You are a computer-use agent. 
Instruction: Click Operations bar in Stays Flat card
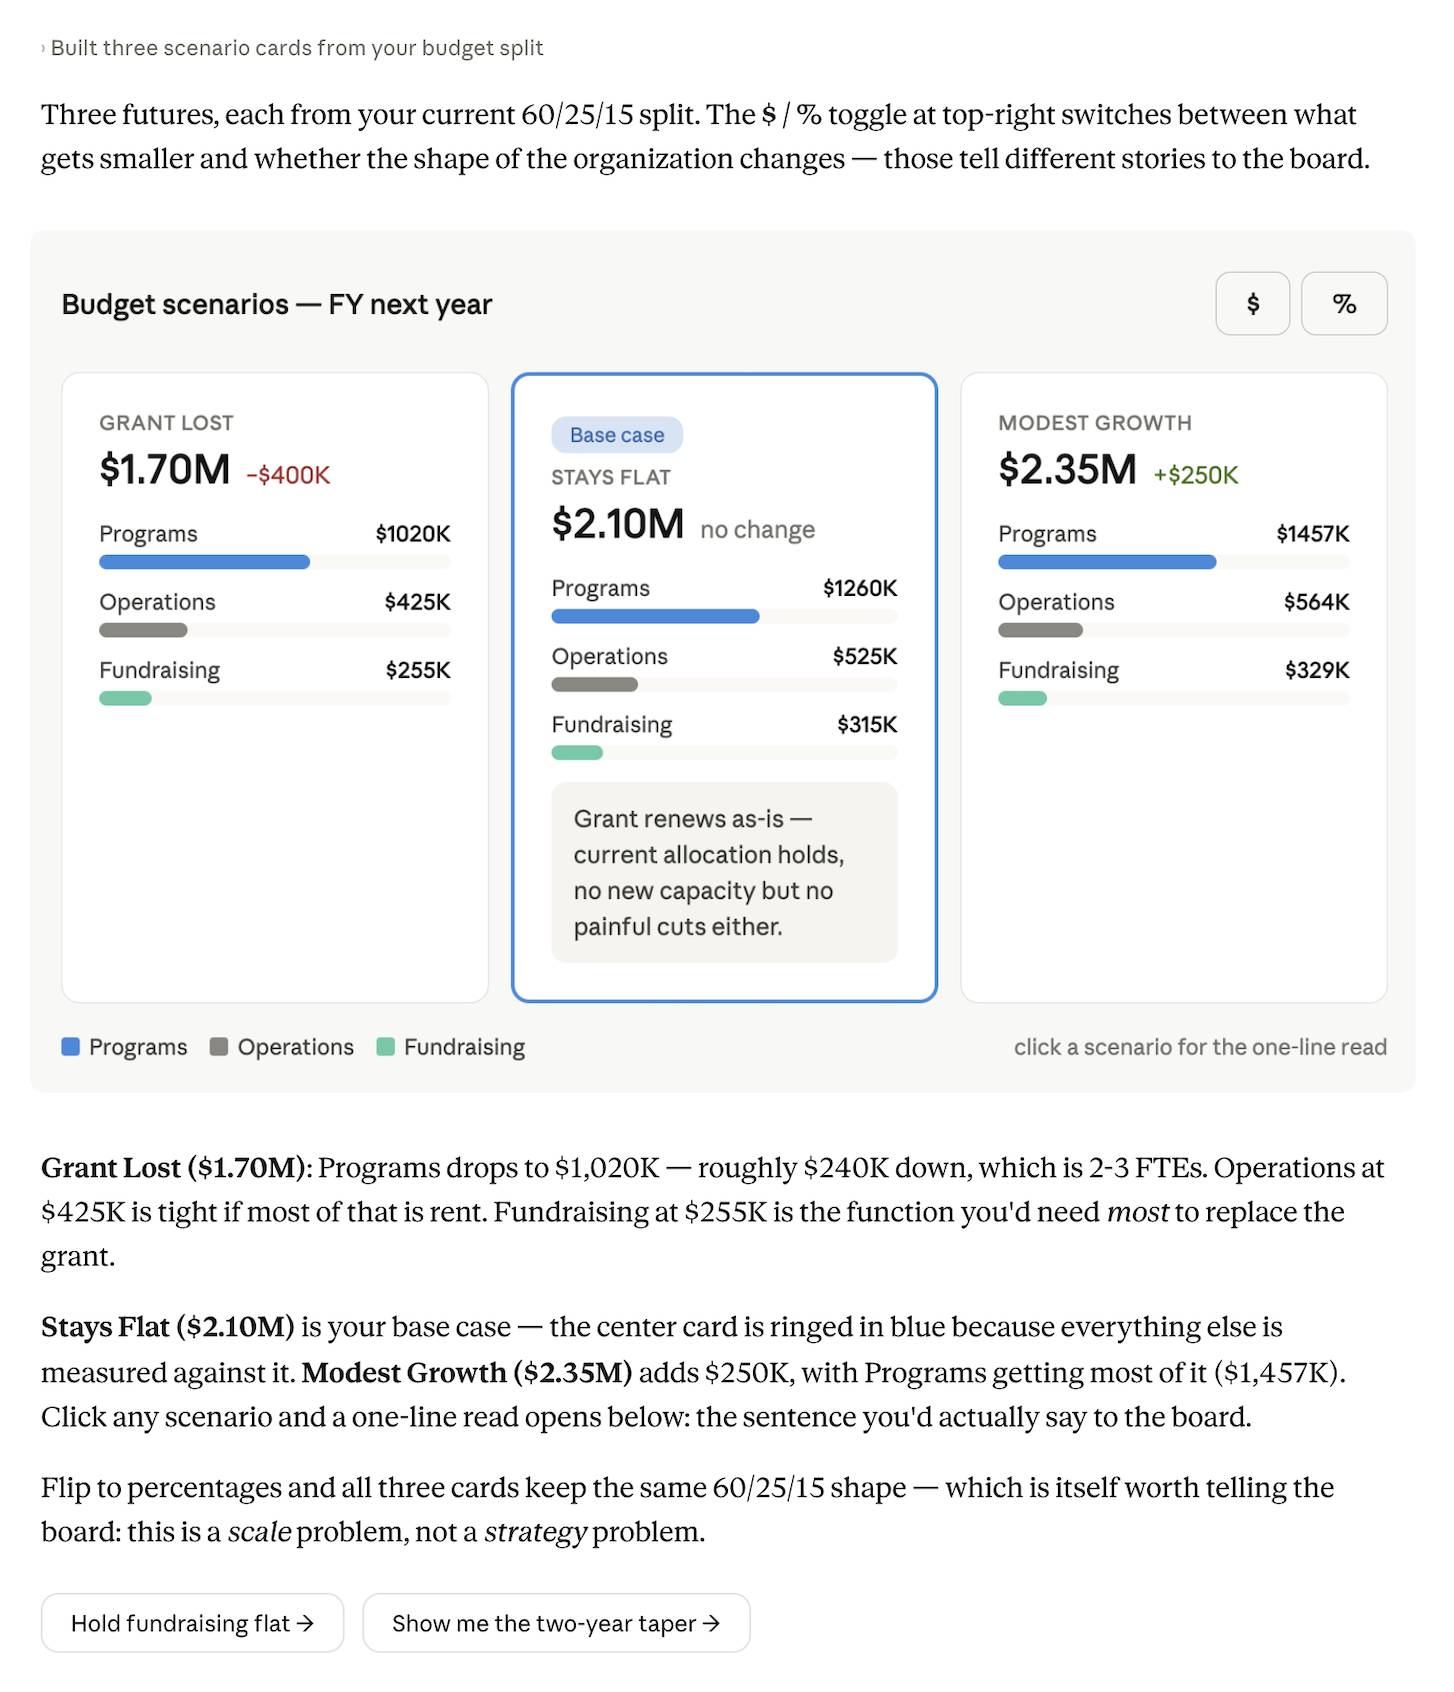[x=594, y=684]
